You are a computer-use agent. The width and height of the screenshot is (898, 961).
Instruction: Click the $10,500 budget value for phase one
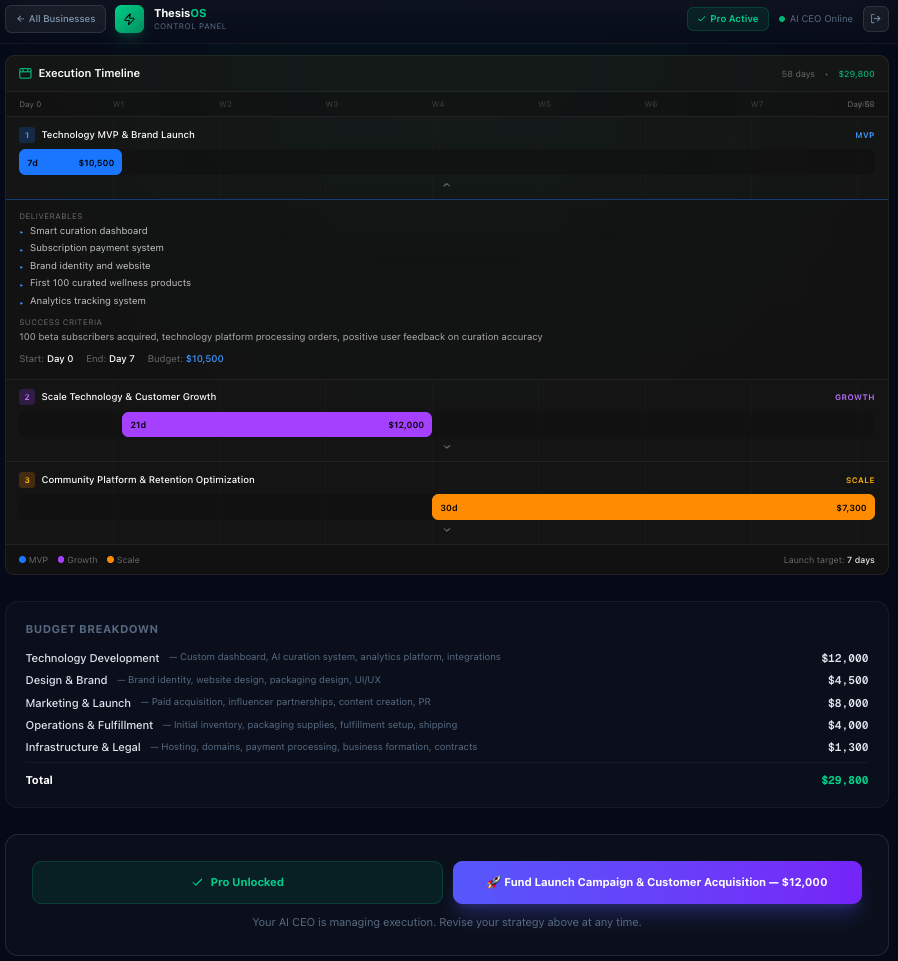point(204,358)
